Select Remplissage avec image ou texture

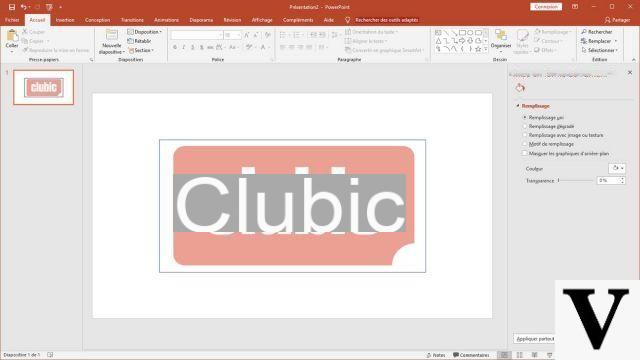pyautogui.click(x=525, y=135)
